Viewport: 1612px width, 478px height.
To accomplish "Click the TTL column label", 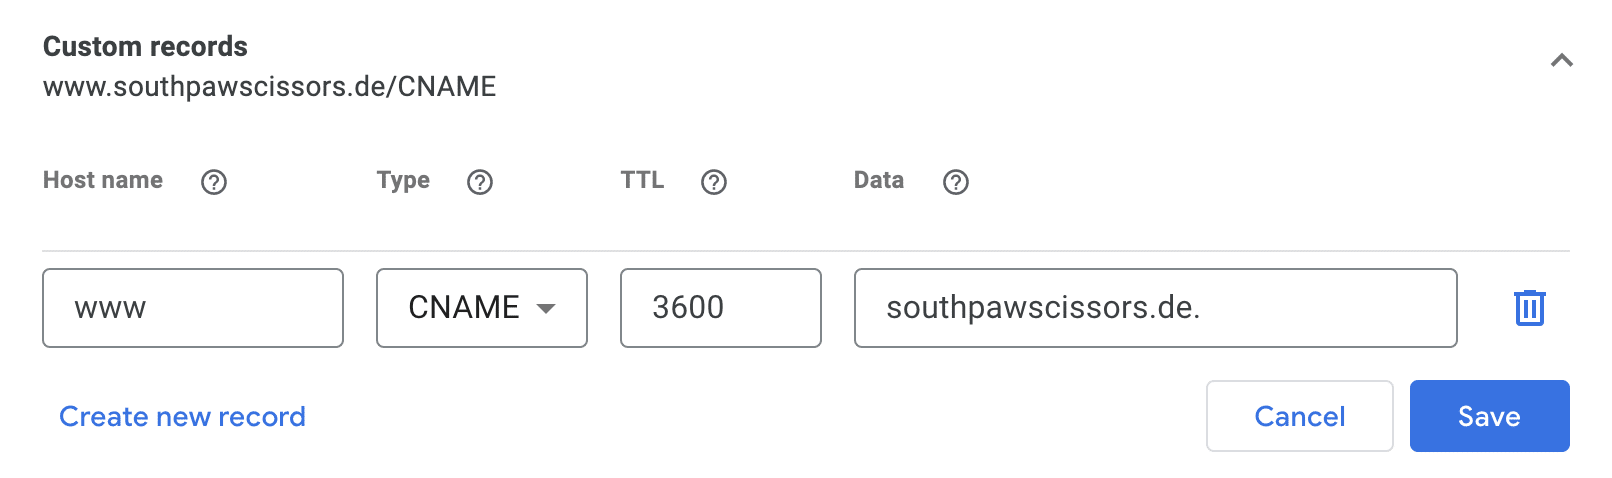I will pos(642,180).
